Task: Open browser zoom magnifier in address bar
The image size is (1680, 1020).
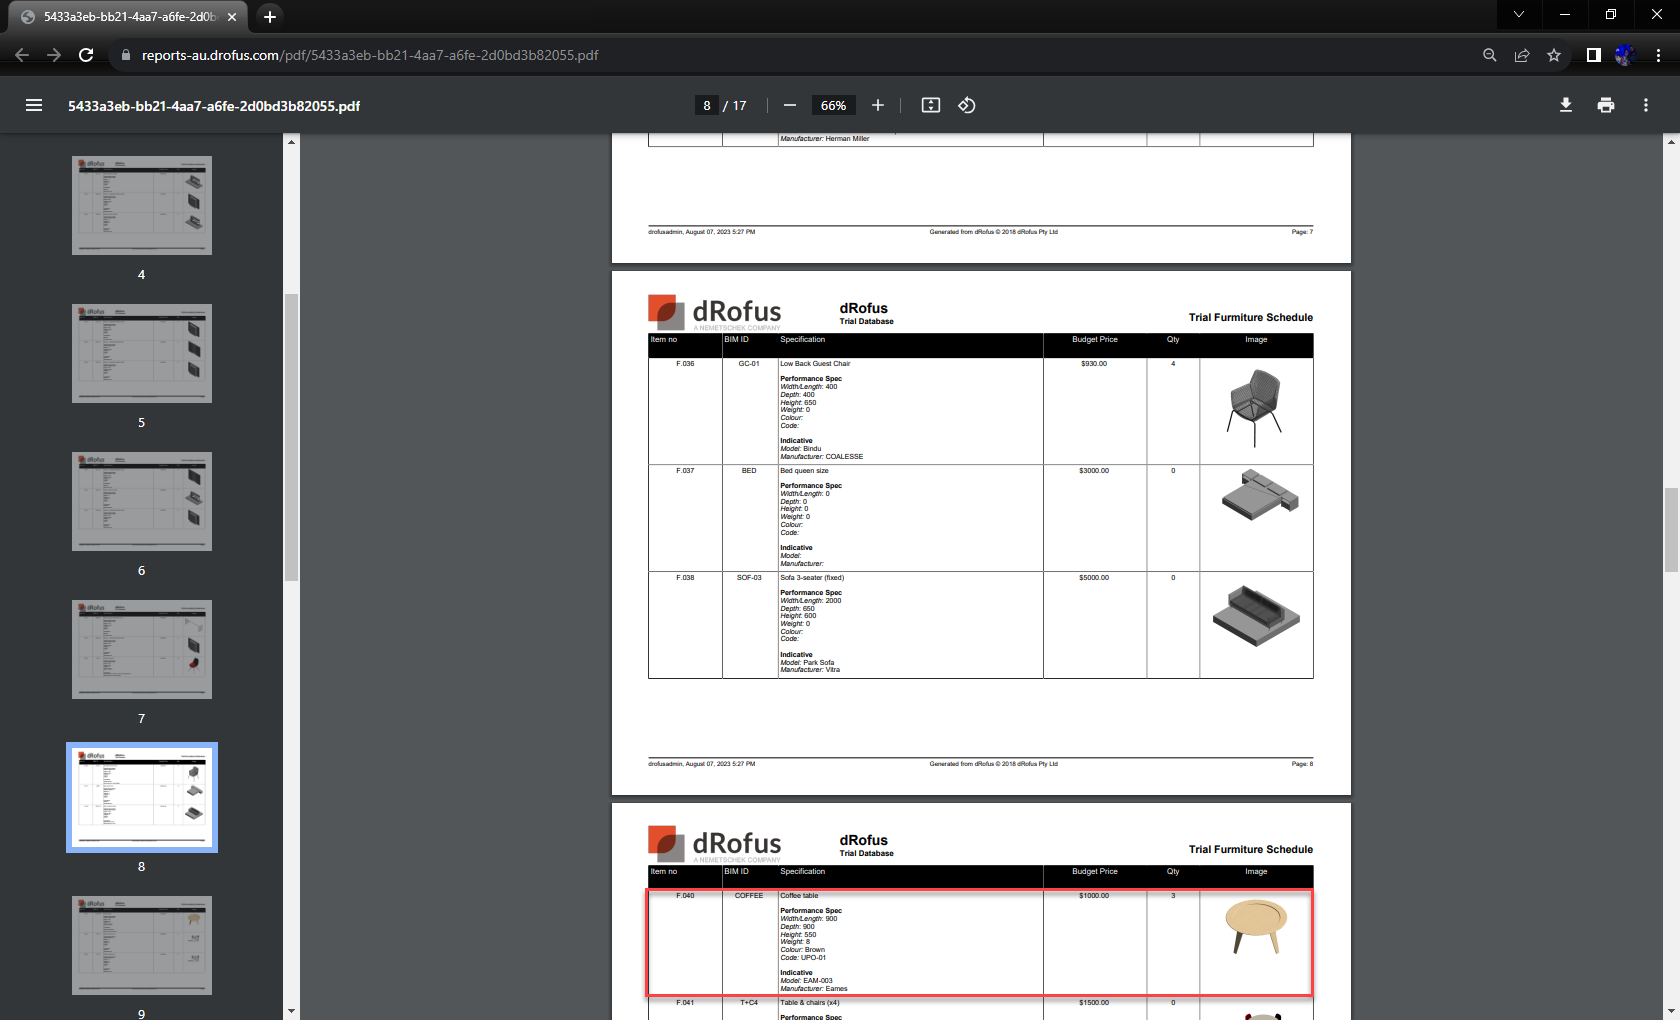Action: [1490, 55]
